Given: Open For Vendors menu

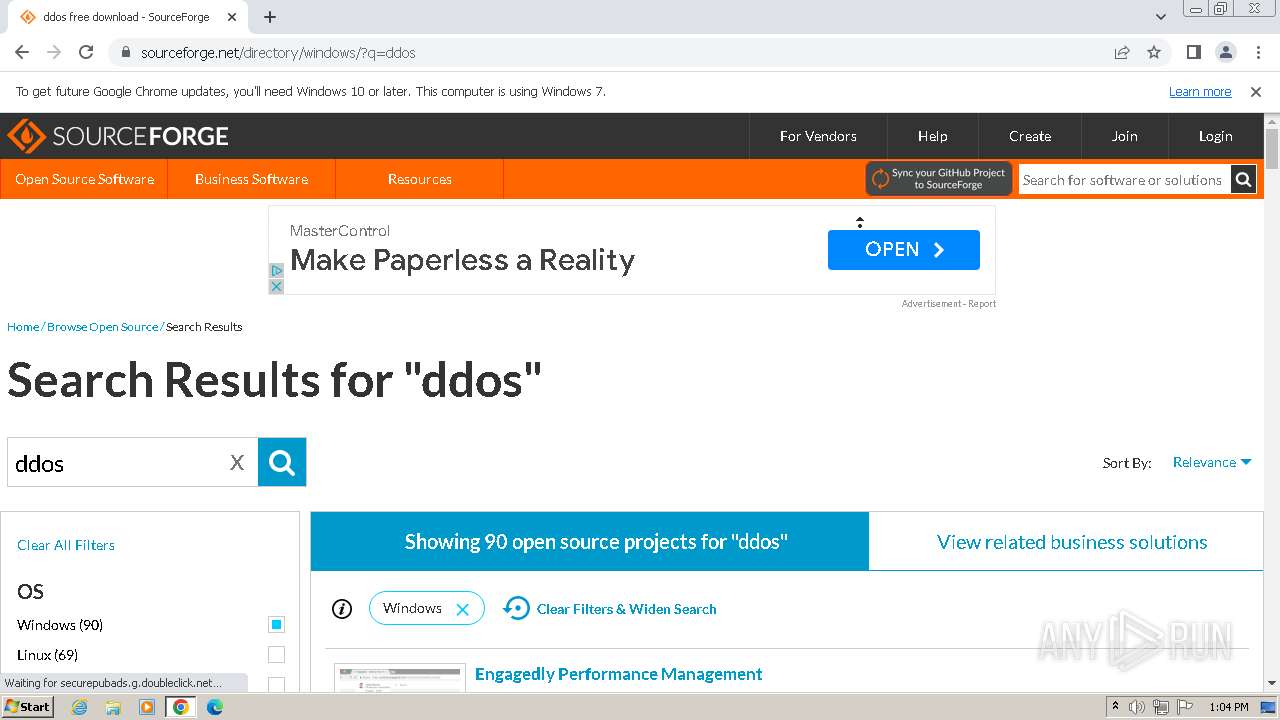Looking at the screenshot, I should pos(818,136).
